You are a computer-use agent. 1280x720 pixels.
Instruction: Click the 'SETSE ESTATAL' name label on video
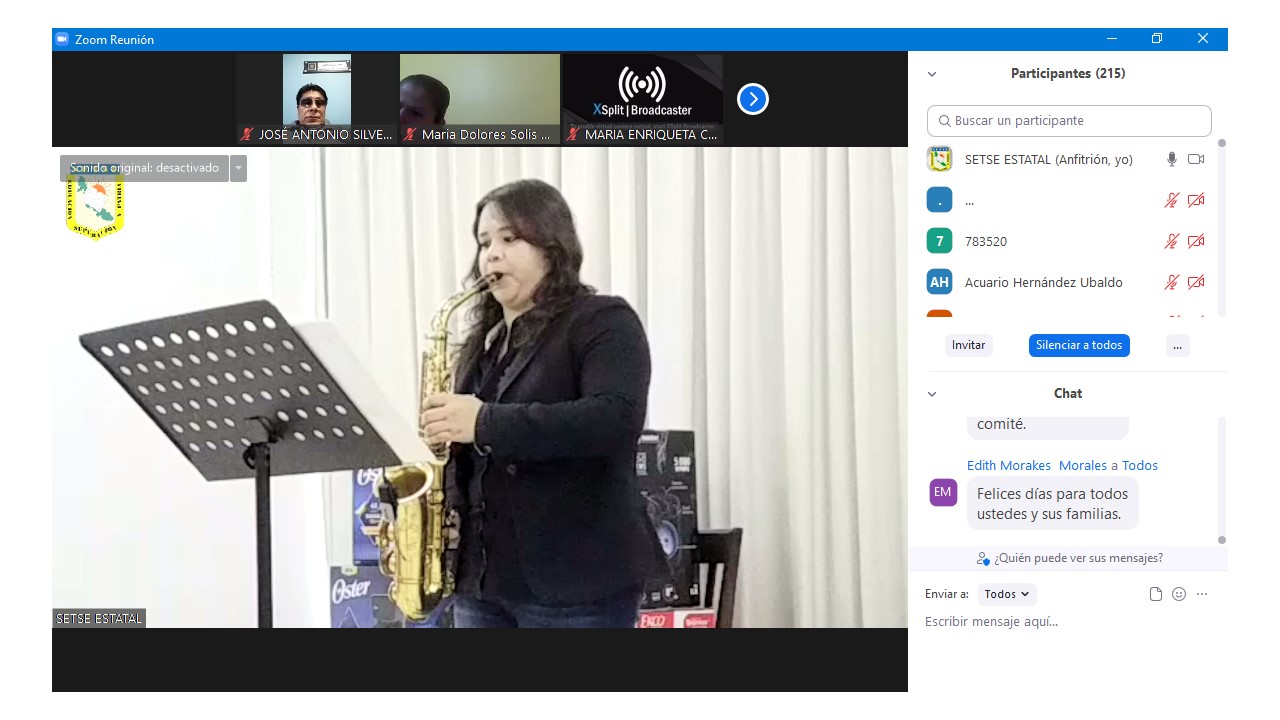[99, 618]
